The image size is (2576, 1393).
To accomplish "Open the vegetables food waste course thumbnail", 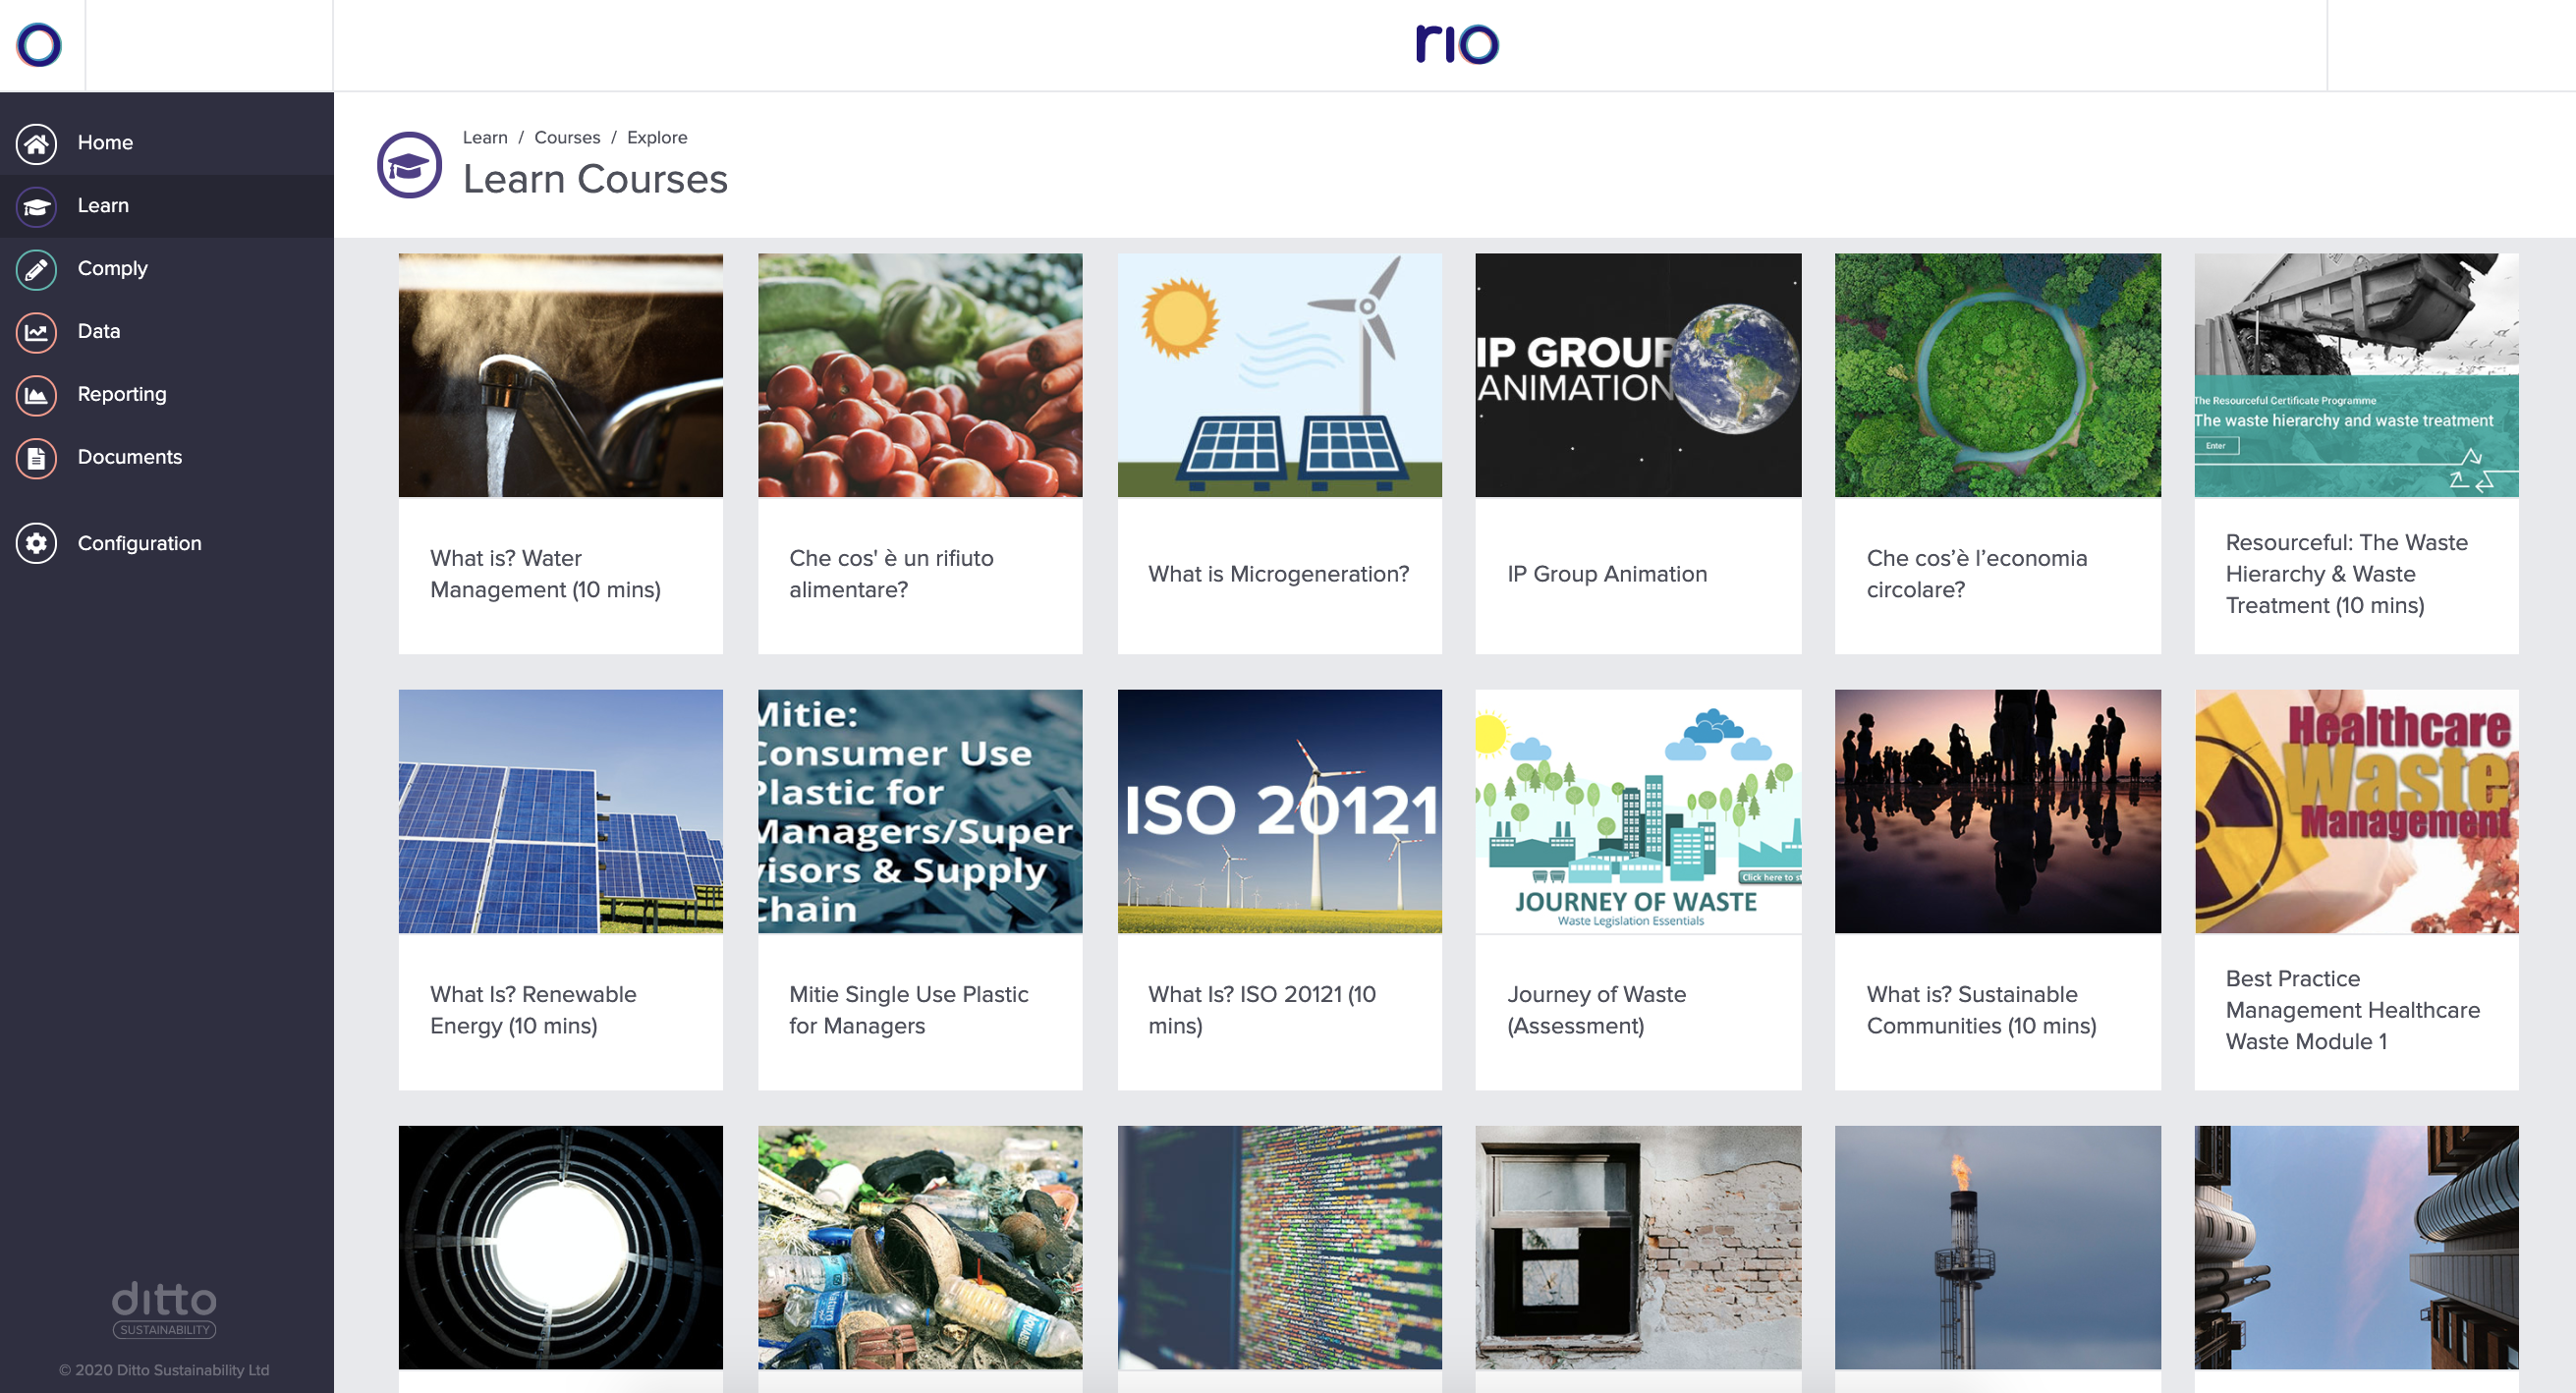I will [920, 376].
